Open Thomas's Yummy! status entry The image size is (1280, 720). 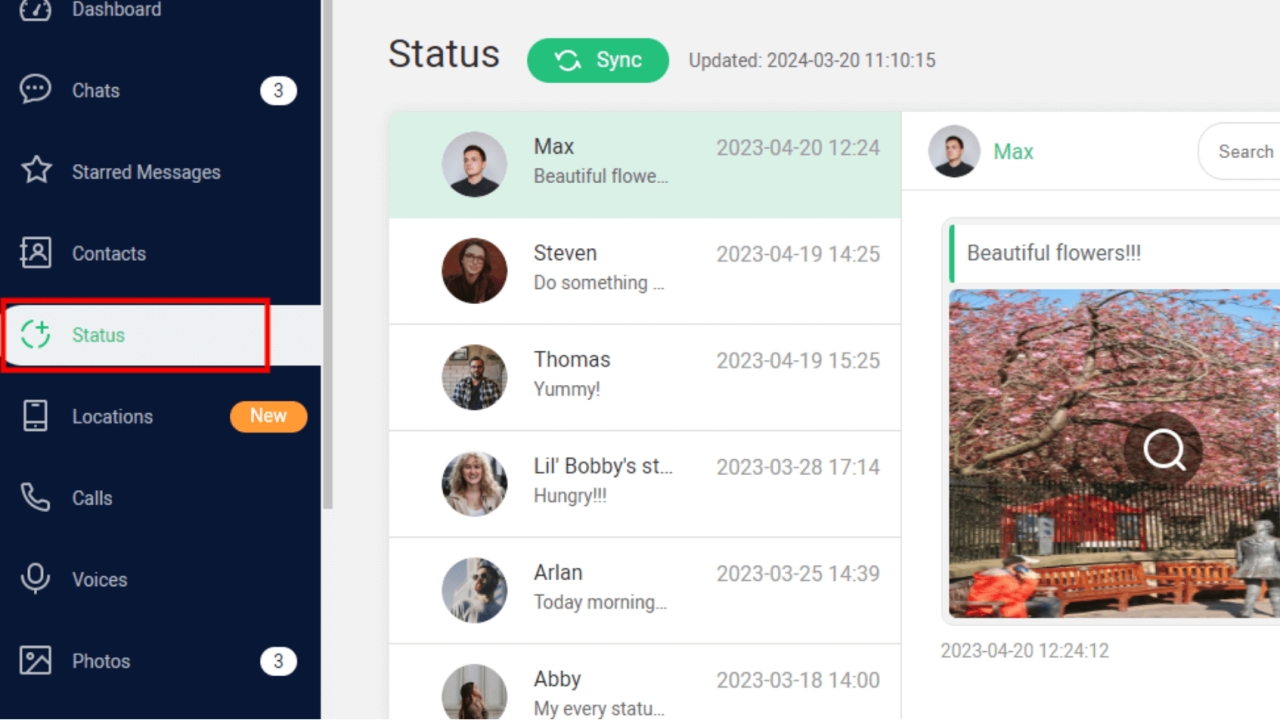(x=645, y=378)
